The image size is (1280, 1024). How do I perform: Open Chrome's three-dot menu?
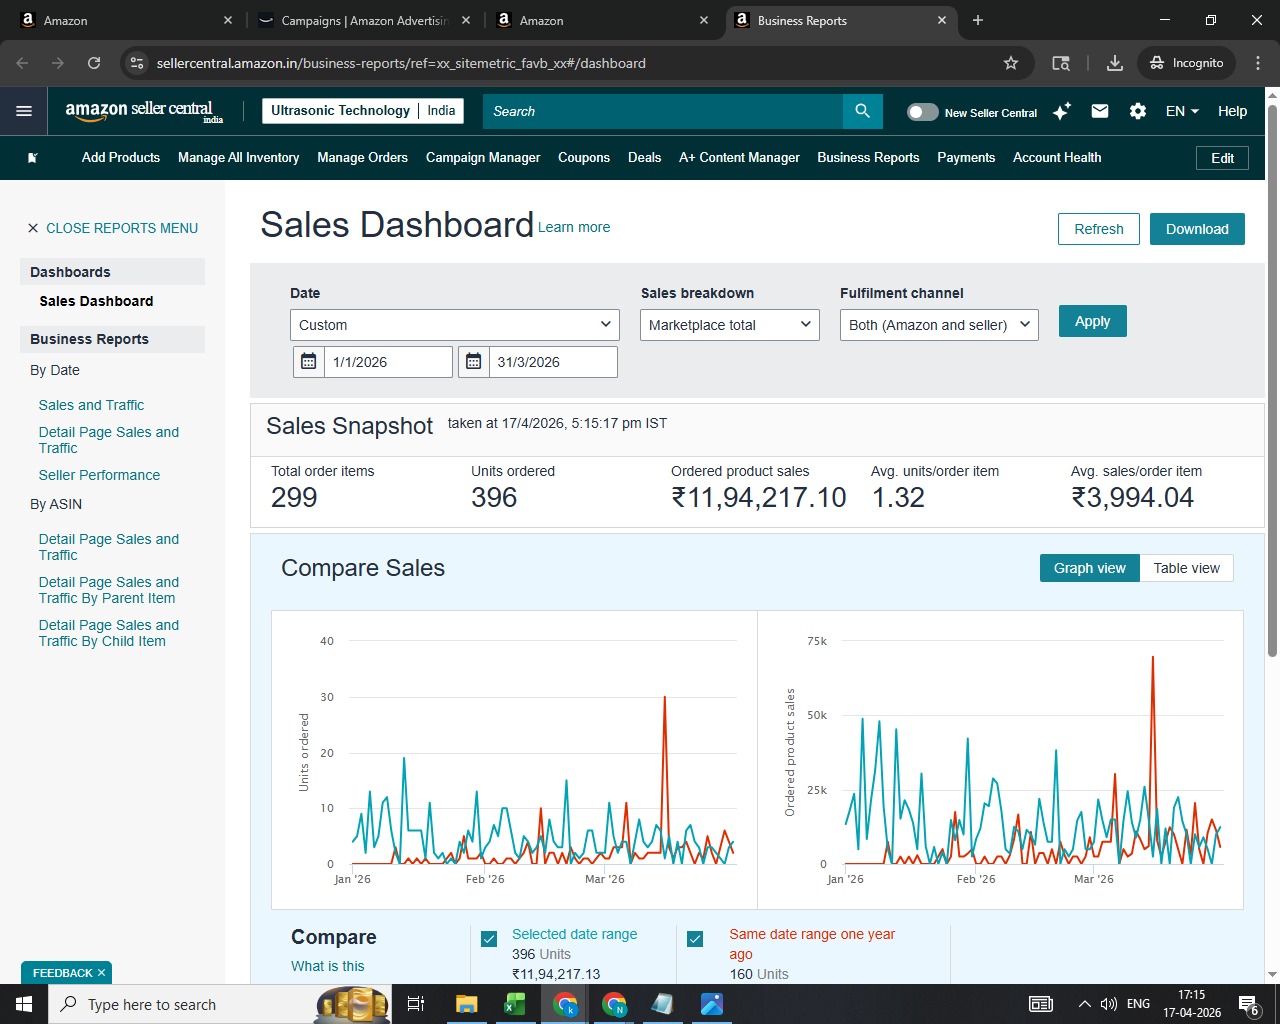pos(1258,63)
